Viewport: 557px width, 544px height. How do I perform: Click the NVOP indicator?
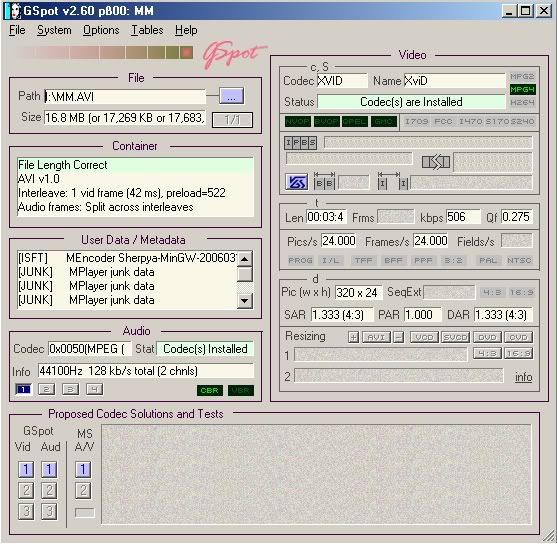click(x=298, y=122)
